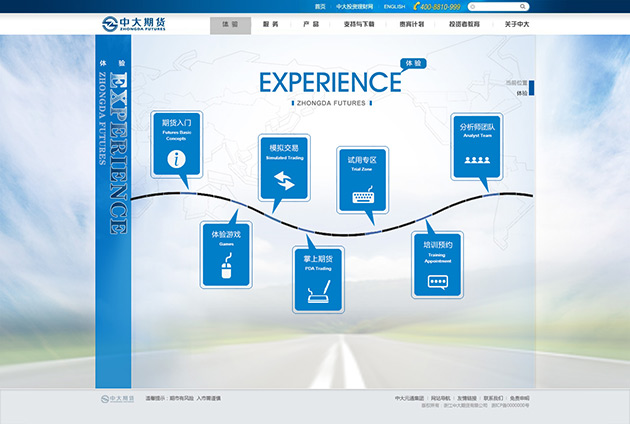This screenshot has height=424, width=630.
Task: Open the Trial Zone keyboard icon
Action: [x=363, y=195]
